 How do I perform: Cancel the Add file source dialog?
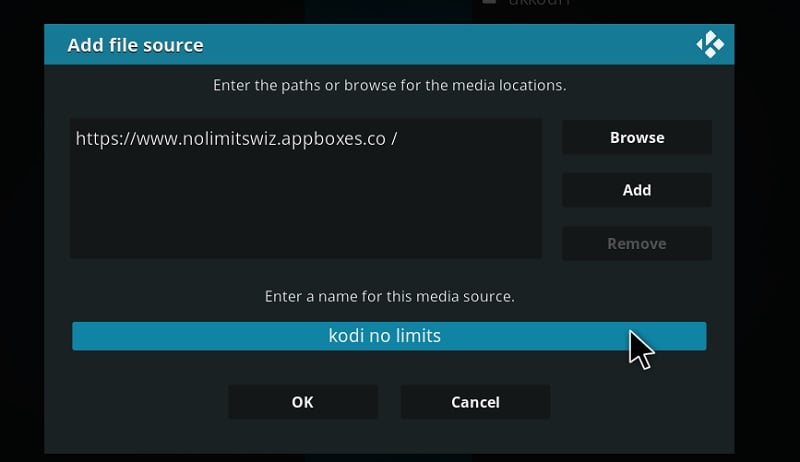click(x=475, y=402)
